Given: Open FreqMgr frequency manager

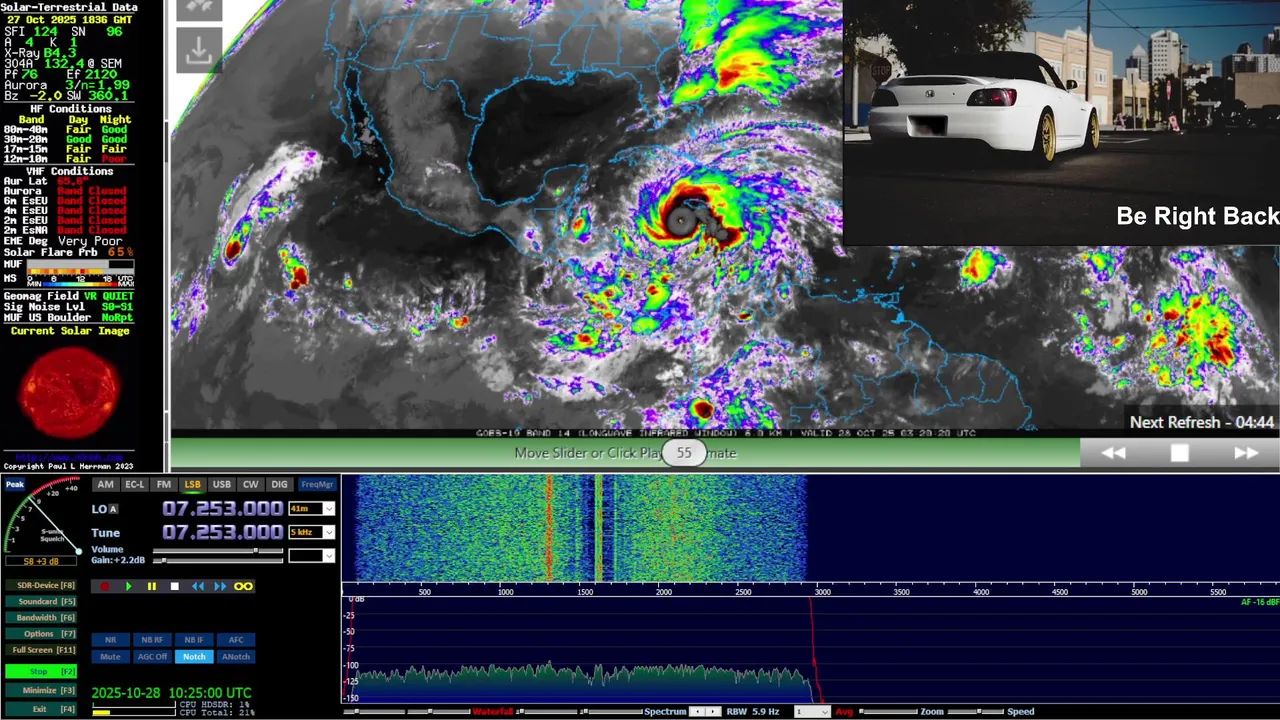Looking at the screenshot, I should click(x=317, y=485).
